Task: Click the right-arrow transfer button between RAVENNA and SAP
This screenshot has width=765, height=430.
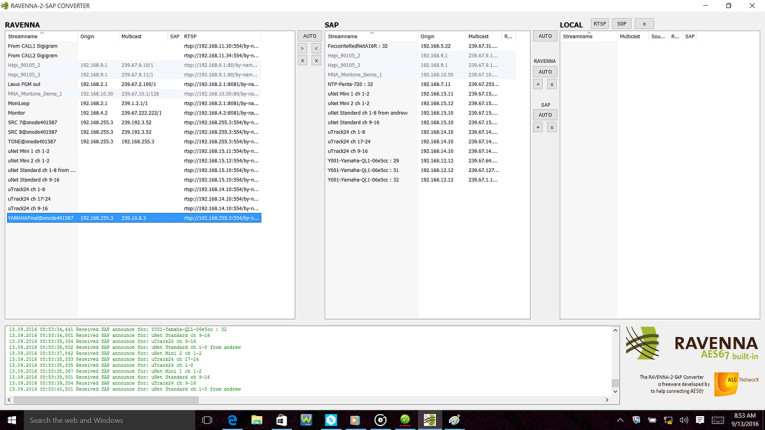Action: tap(302, 48)
